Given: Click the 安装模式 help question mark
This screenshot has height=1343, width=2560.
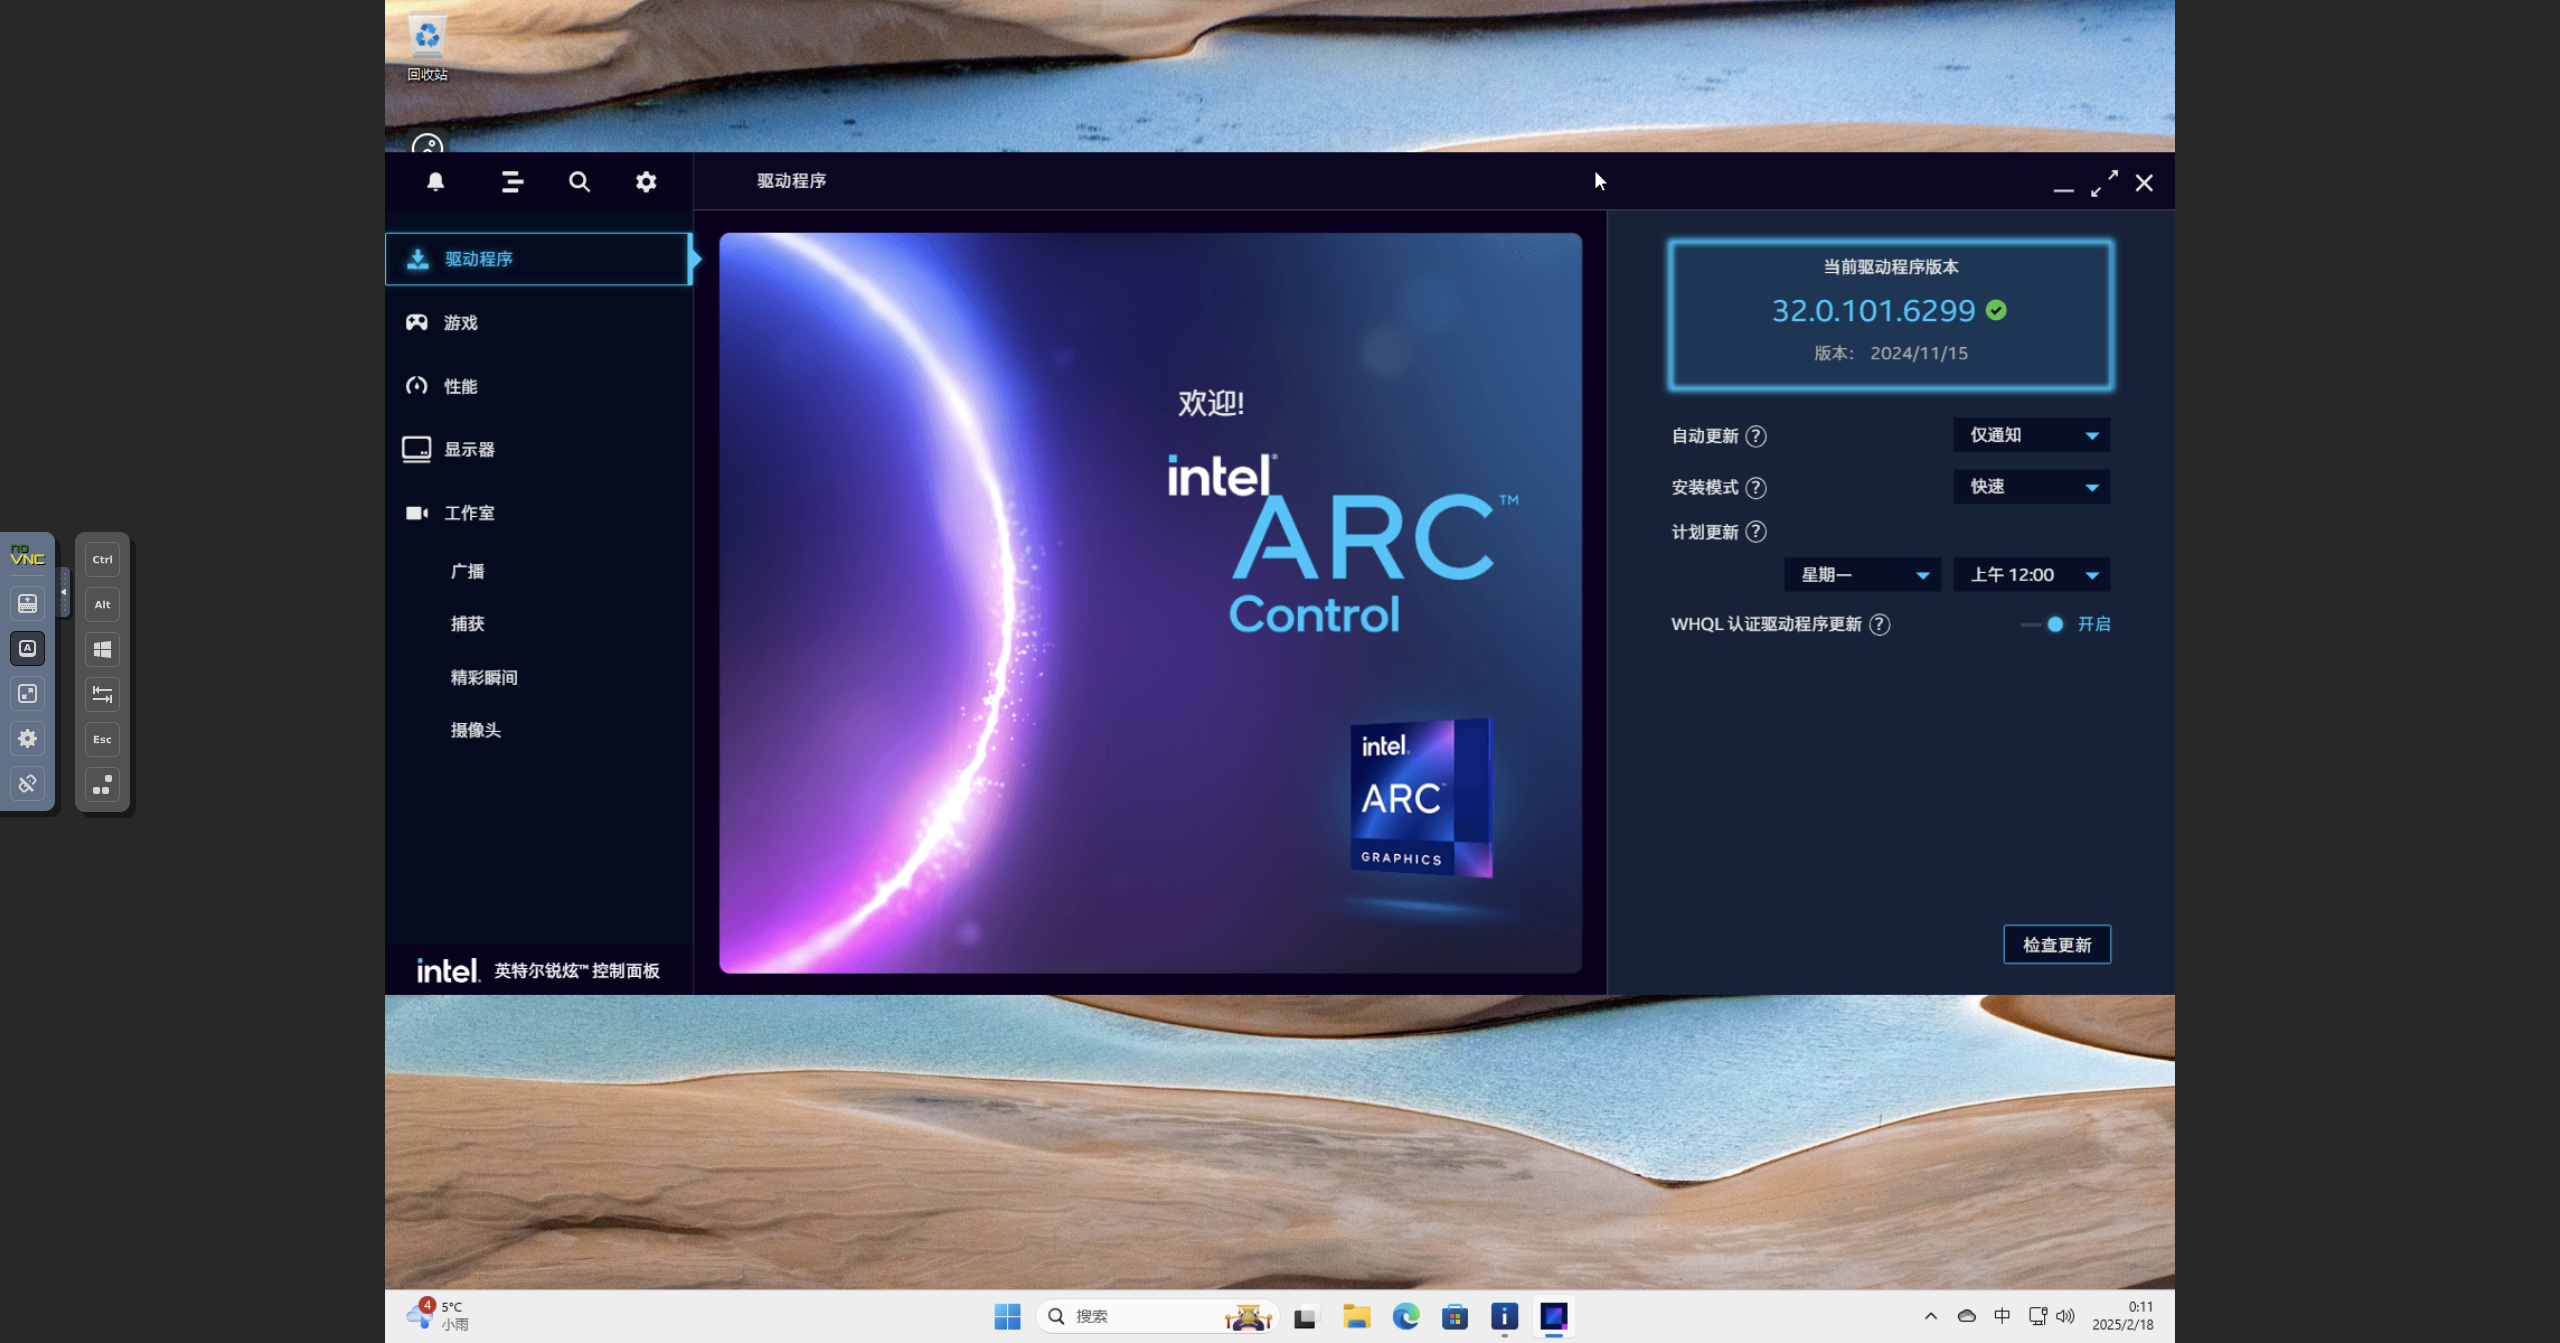Looking at the screenshot, I should (x=1757, y=487).
